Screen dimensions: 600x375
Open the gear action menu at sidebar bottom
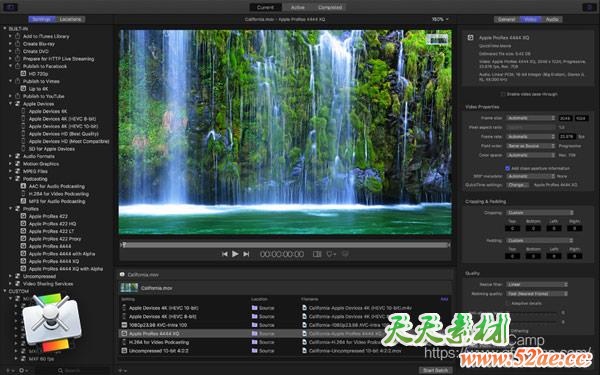coord(22,370)
